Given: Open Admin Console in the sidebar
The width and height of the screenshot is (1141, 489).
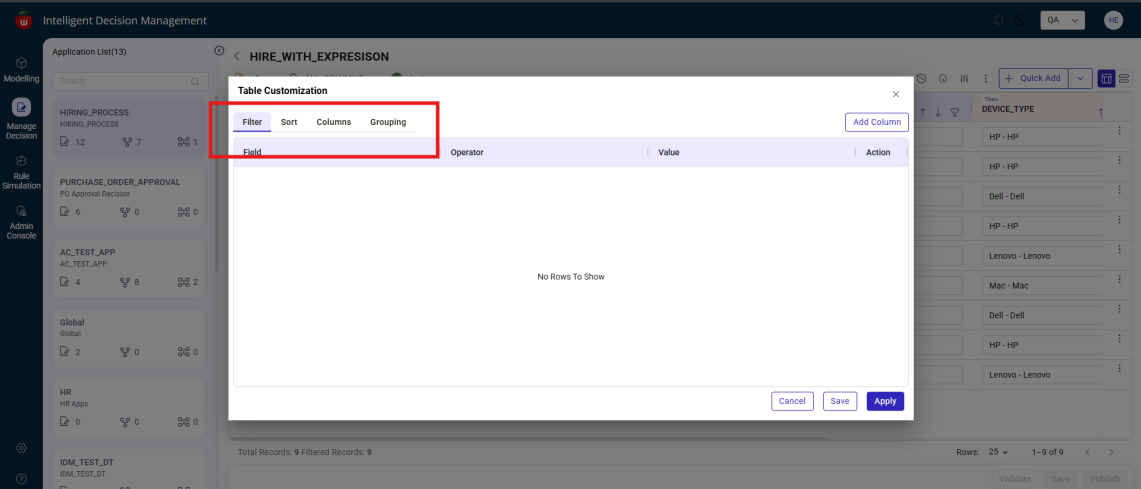Looking at the screenshot, I should tap(21, 222).
